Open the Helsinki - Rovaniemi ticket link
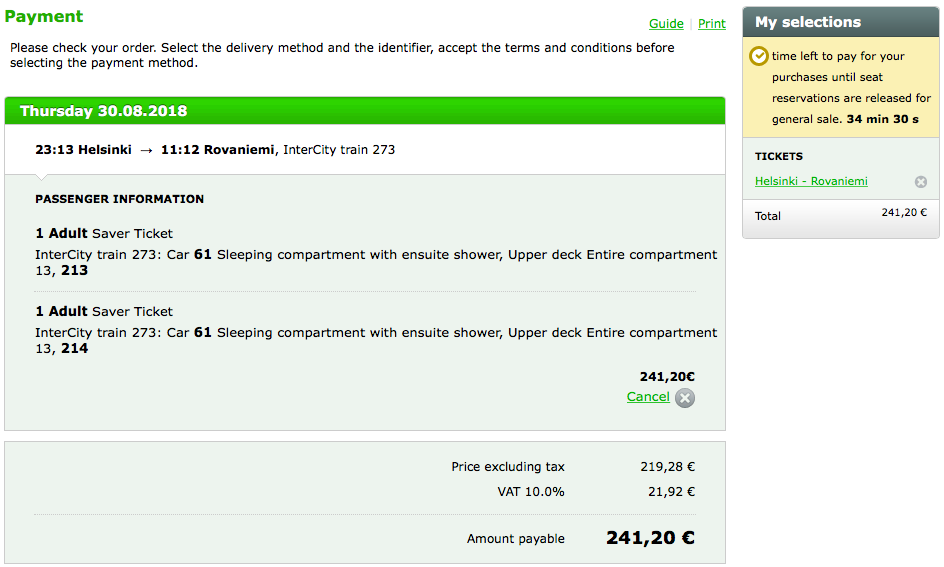The width and height of the screenshot is (944, 567). click(811, 181)
